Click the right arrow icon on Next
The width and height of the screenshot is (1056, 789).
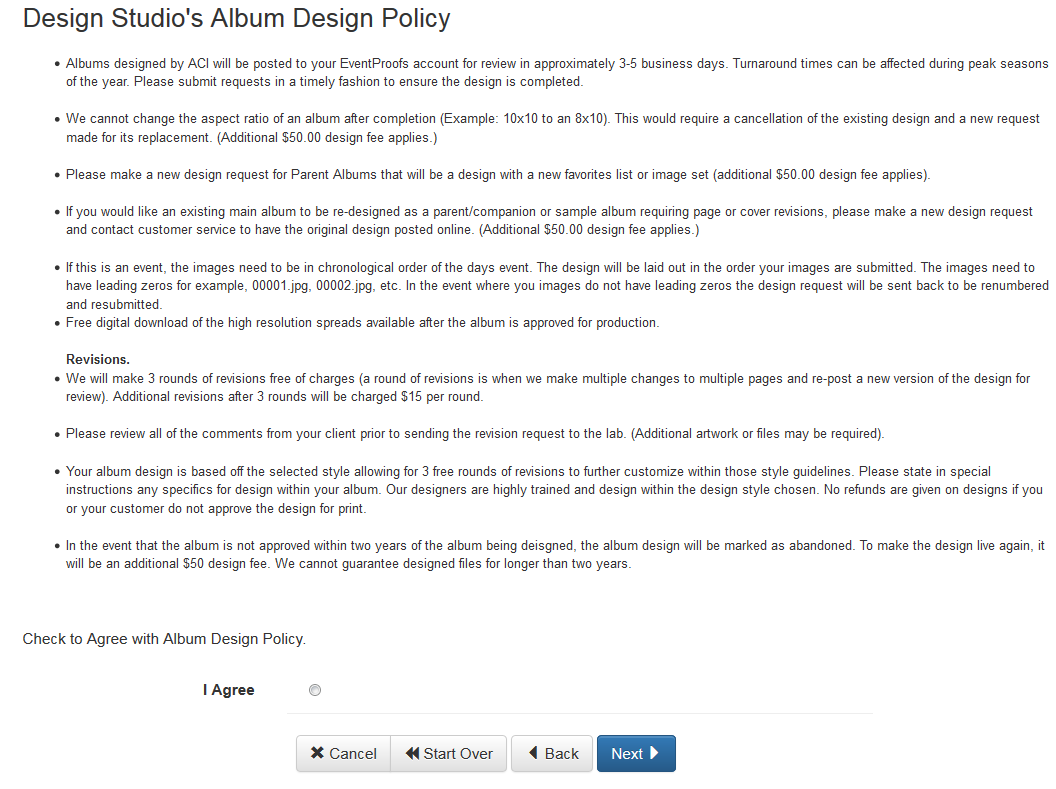[x=654, y=753]
